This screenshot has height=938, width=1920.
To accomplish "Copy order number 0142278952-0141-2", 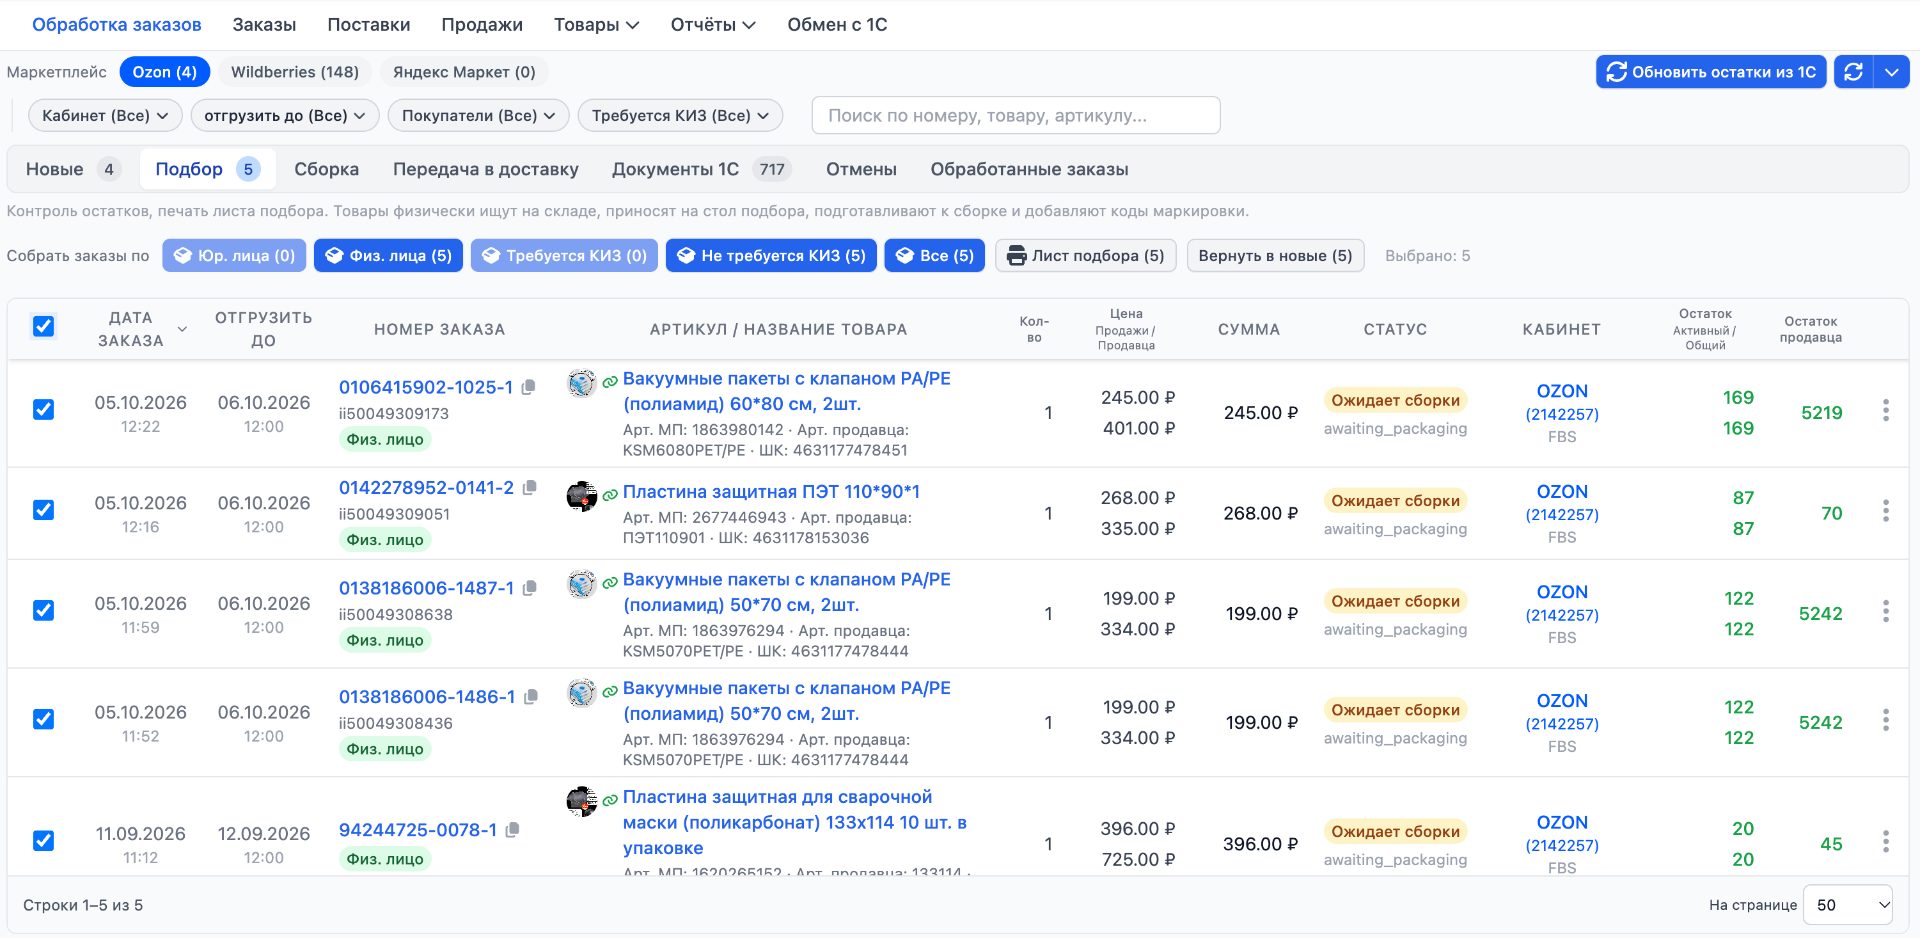I will point(529,488).
